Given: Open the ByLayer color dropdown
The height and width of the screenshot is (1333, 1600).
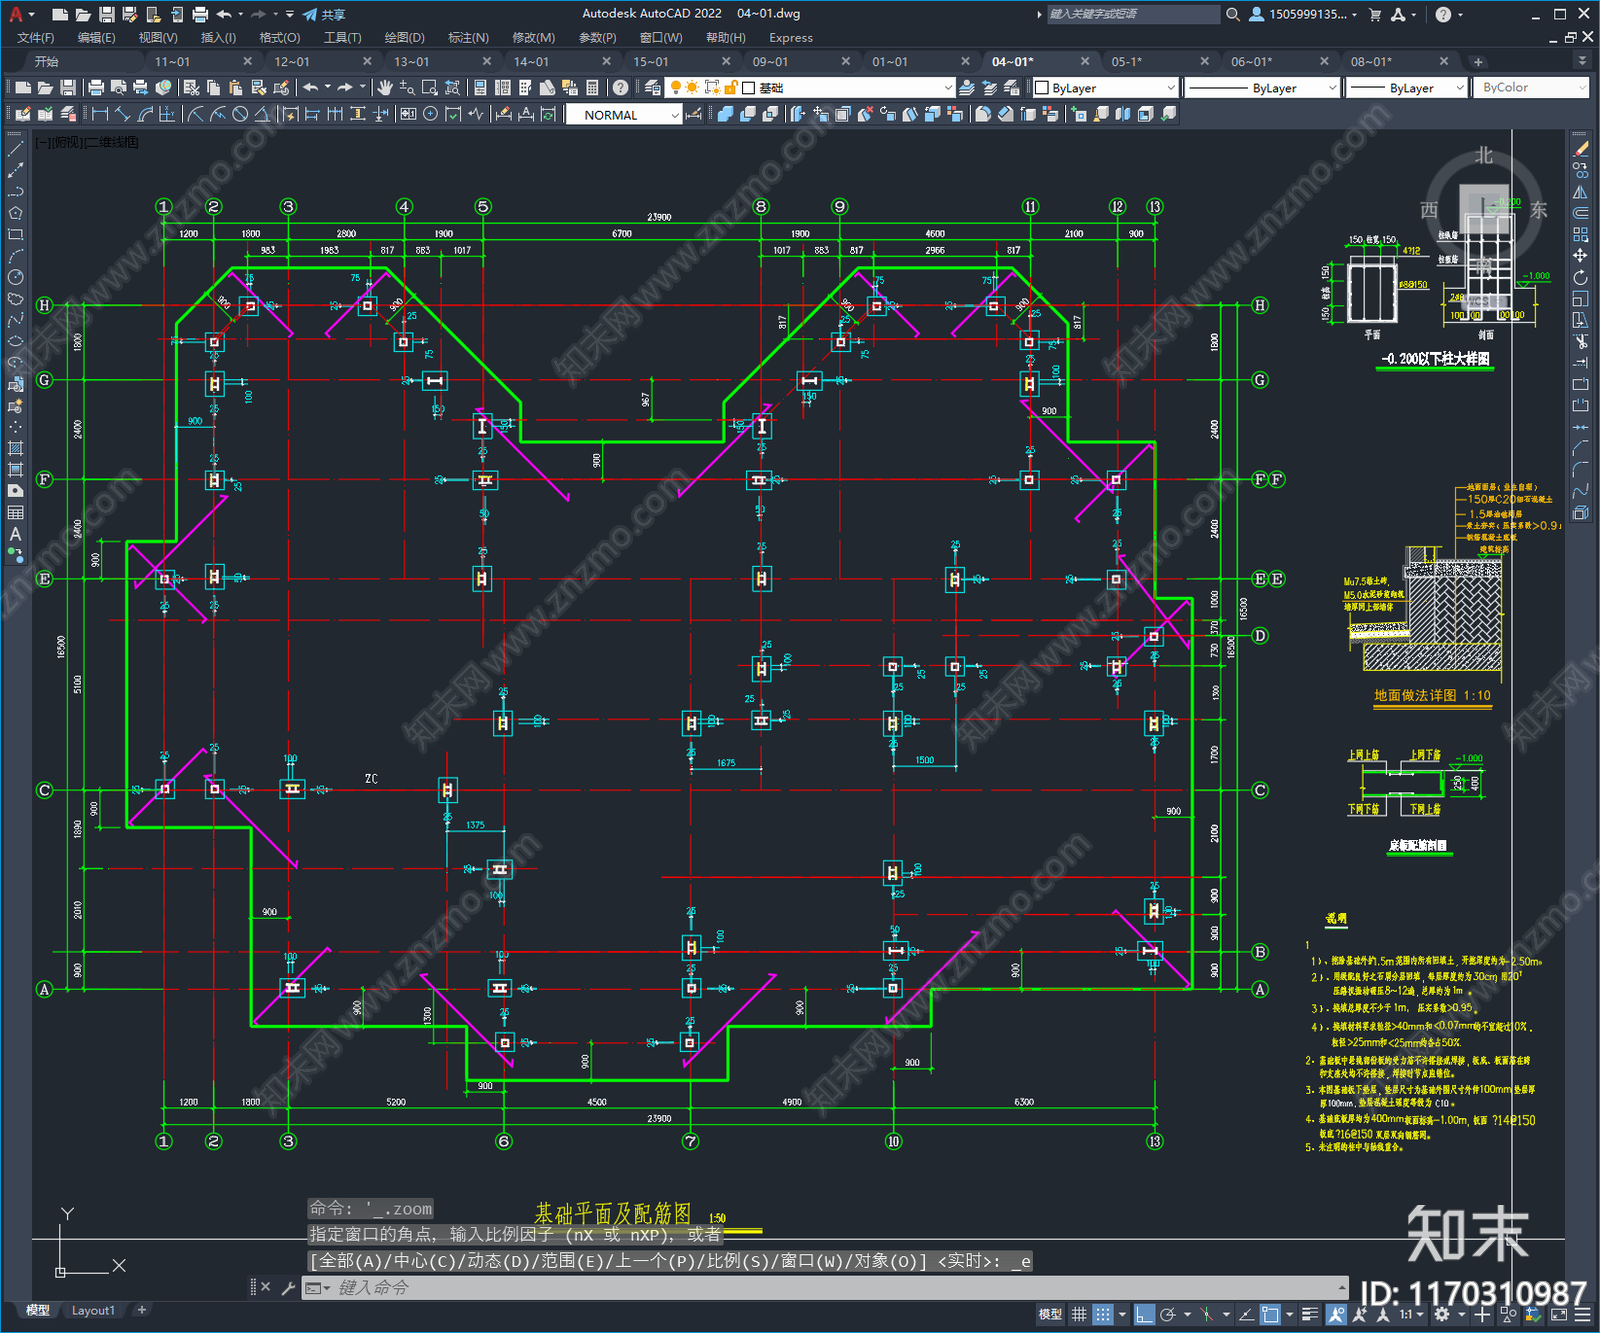Looking at the screenshot, I should [1105, 88].
